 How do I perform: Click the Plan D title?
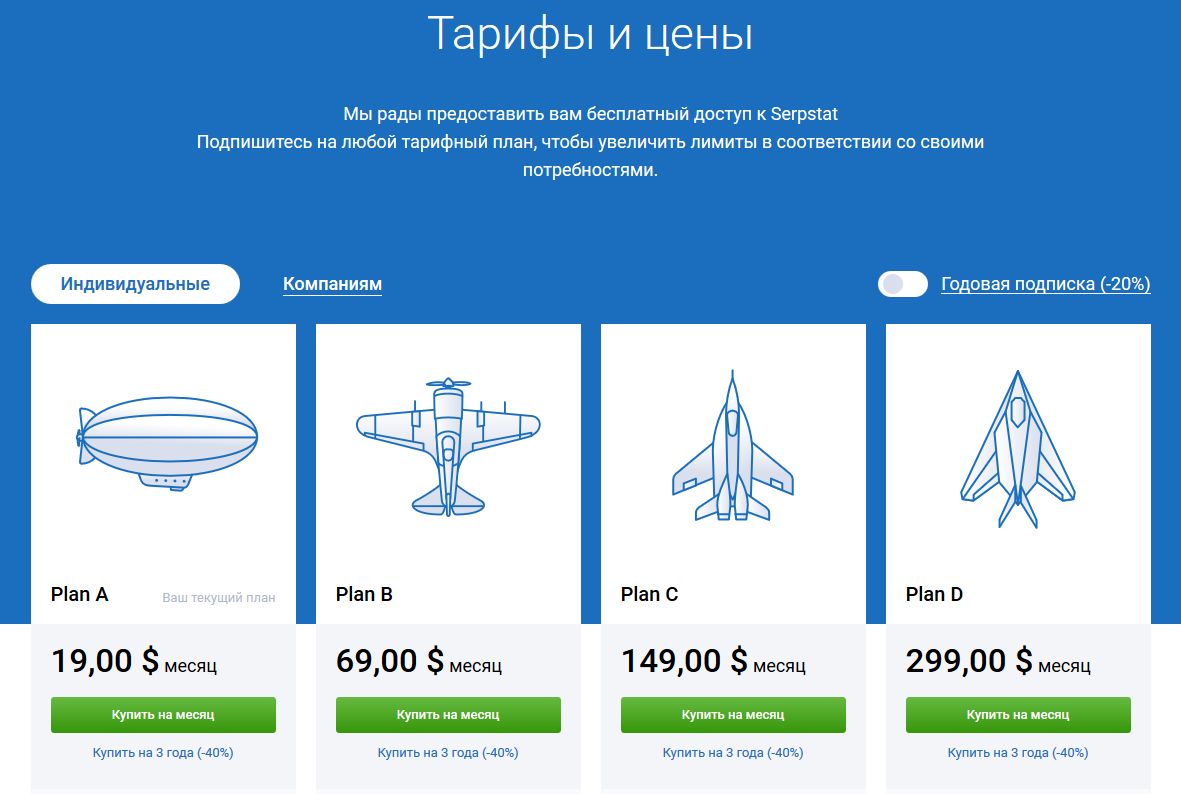coord(935,594)
